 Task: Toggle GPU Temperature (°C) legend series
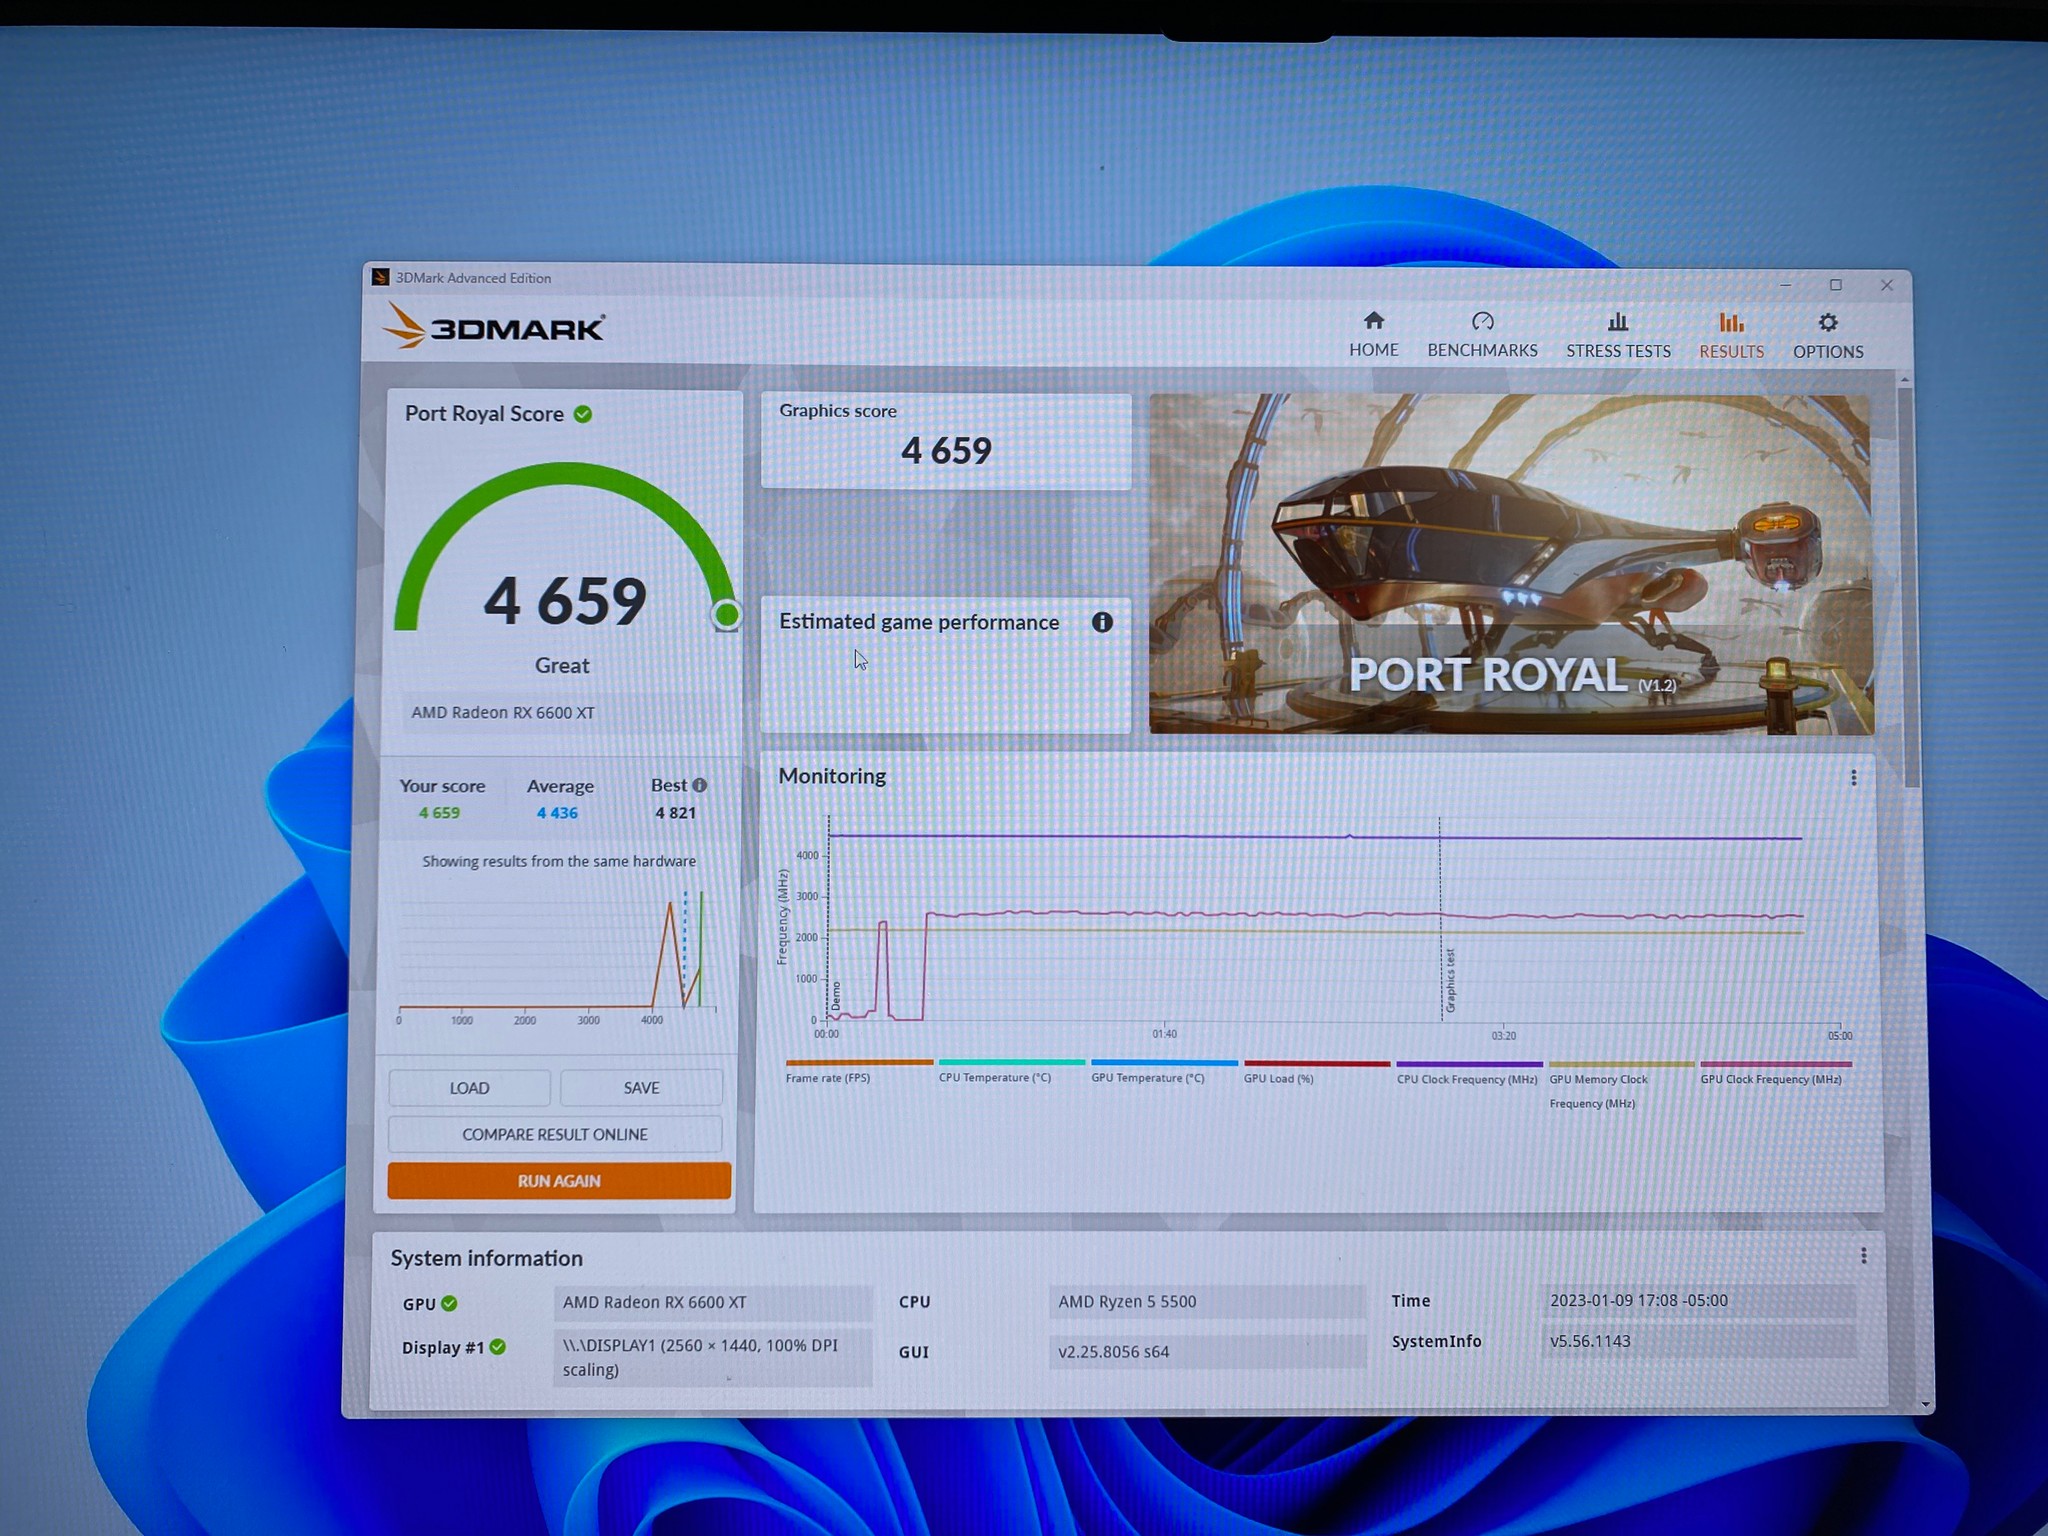1163,1073
